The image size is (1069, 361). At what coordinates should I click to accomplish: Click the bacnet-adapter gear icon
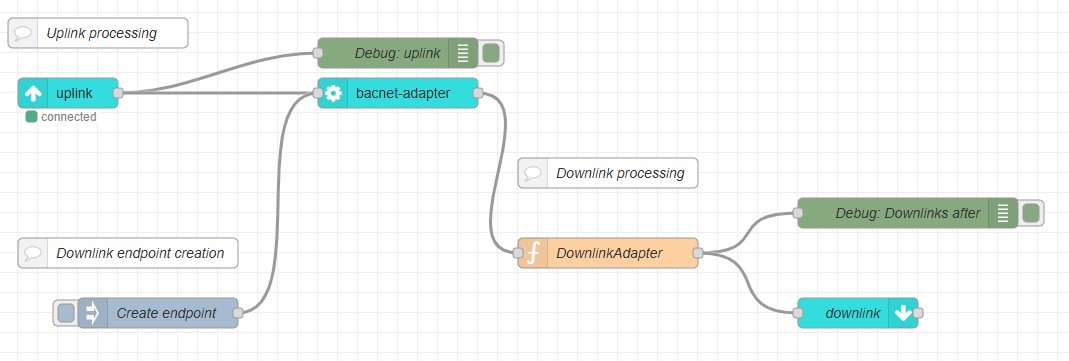[x=333, y=93]
